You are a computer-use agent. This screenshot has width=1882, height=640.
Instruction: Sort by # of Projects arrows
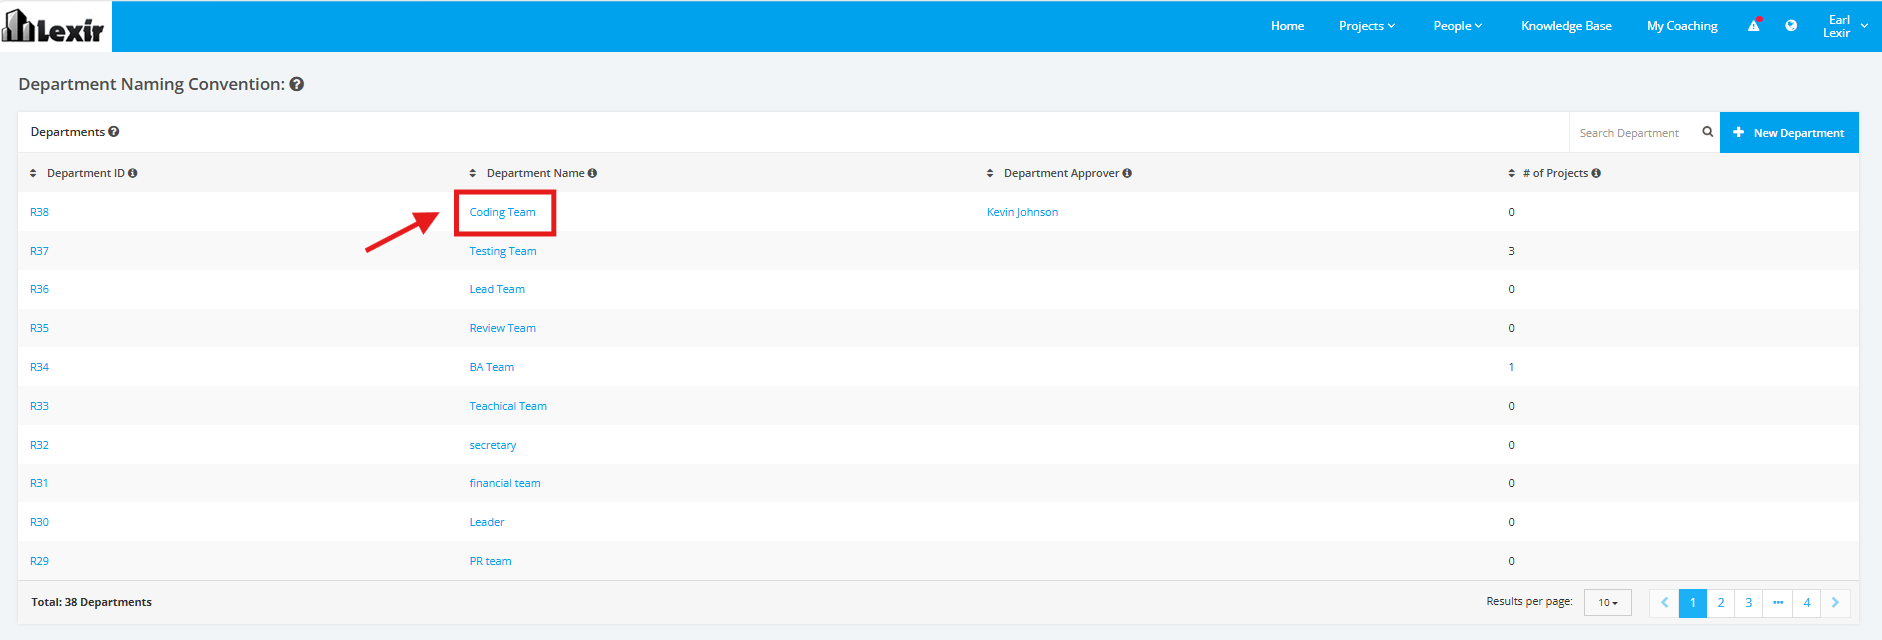[x=1511, y=173]
